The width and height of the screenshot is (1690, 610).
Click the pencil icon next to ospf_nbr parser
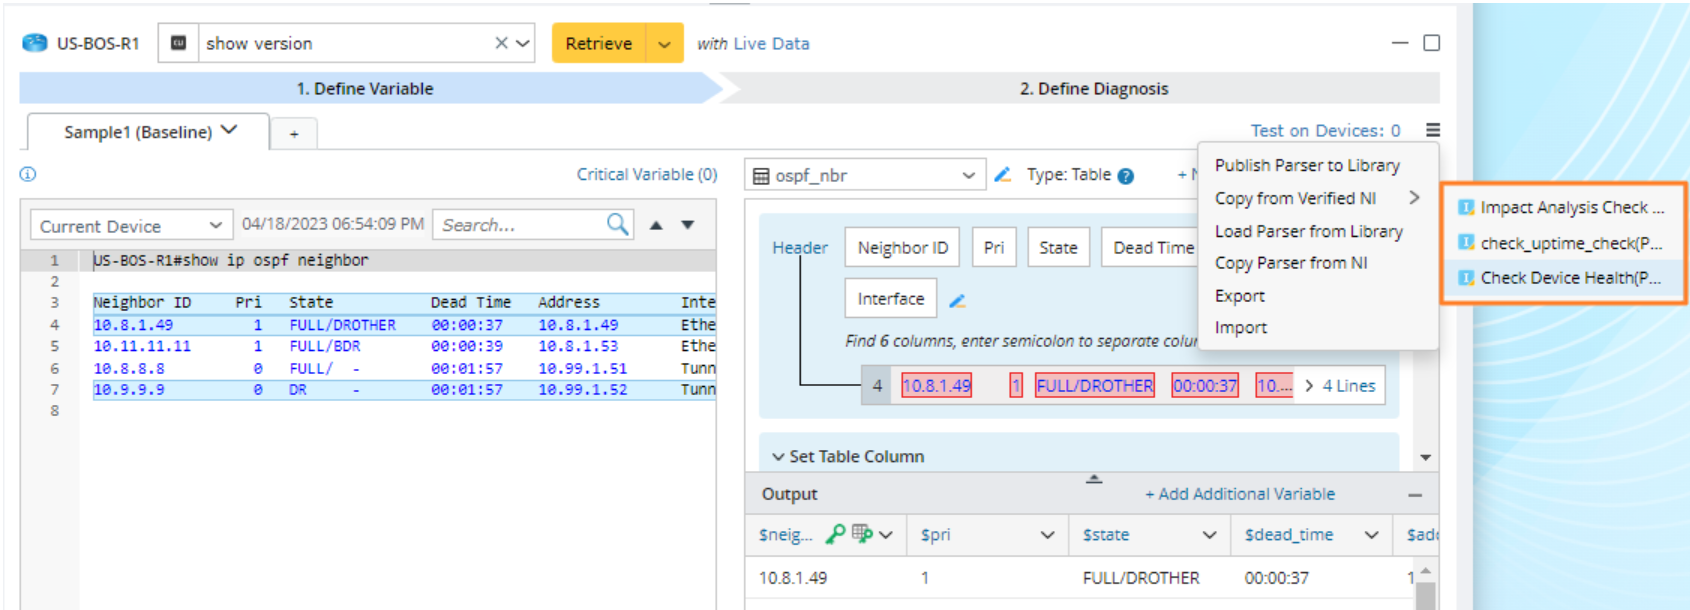1002,175
